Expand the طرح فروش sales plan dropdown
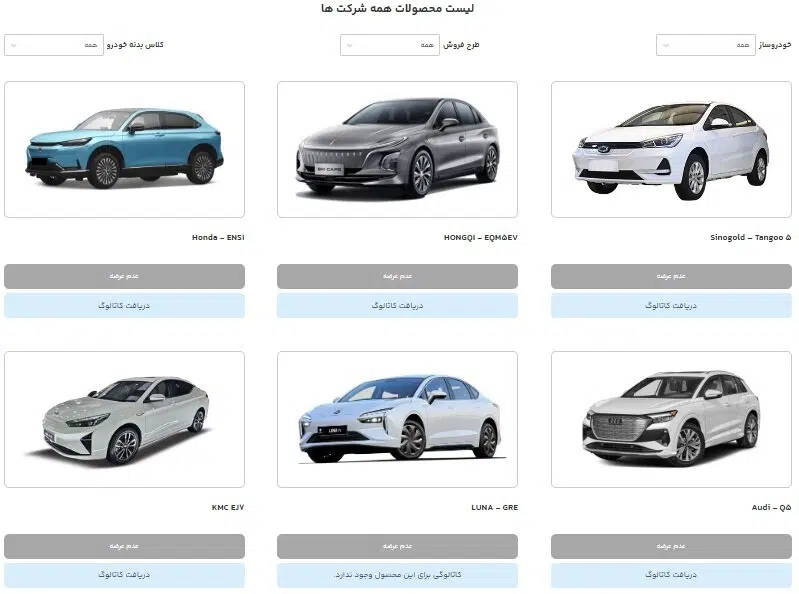Image resolution: width=799 pixels, height=594 pixels. [389, 45]
